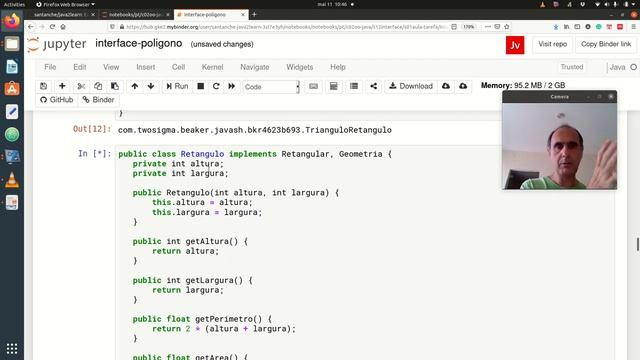The width and height of the screenshot is (640, 360).
Task: Go back in browser history
Action: click(31, 27)
